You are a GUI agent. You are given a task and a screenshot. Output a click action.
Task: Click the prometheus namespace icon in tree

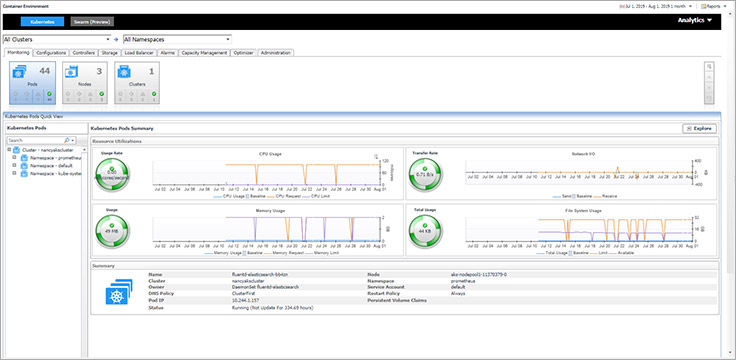tap(24, 158)
